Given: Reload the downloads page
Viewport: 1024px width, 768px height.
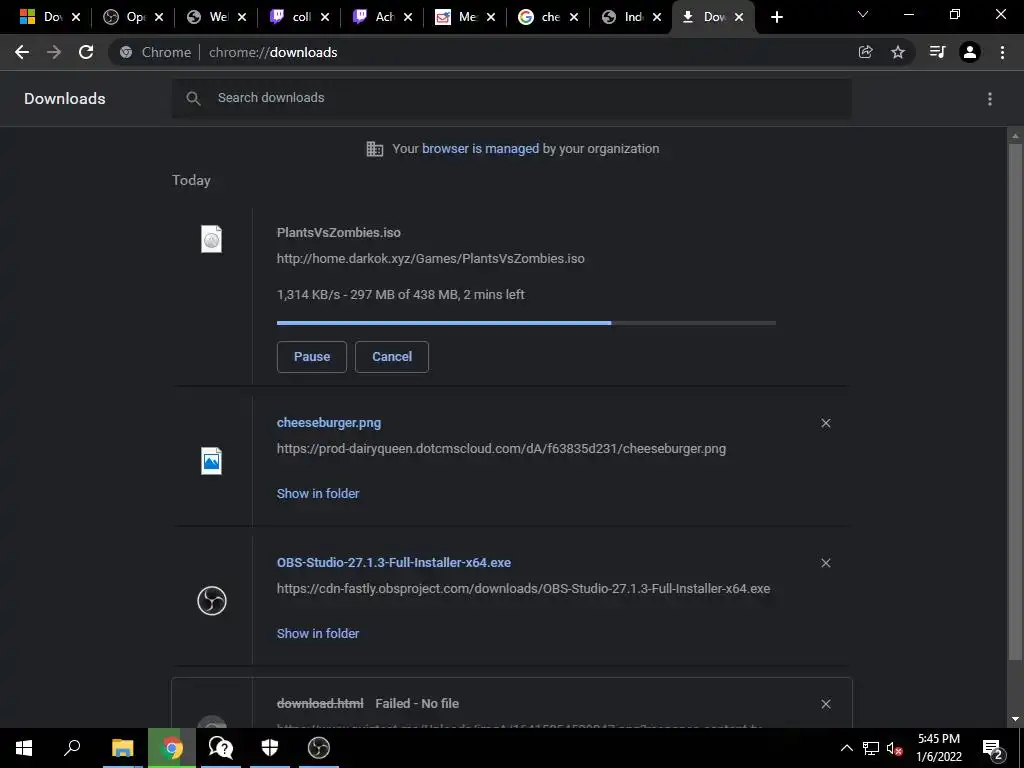Looking at the screenshot, I should point(86,52).
